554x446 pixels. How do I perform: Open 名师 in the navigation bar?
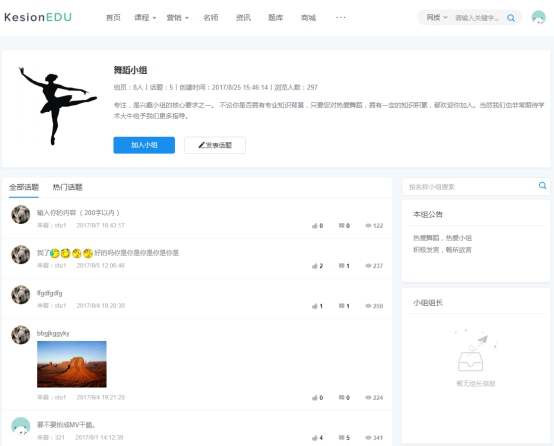[x=211, y=18]
